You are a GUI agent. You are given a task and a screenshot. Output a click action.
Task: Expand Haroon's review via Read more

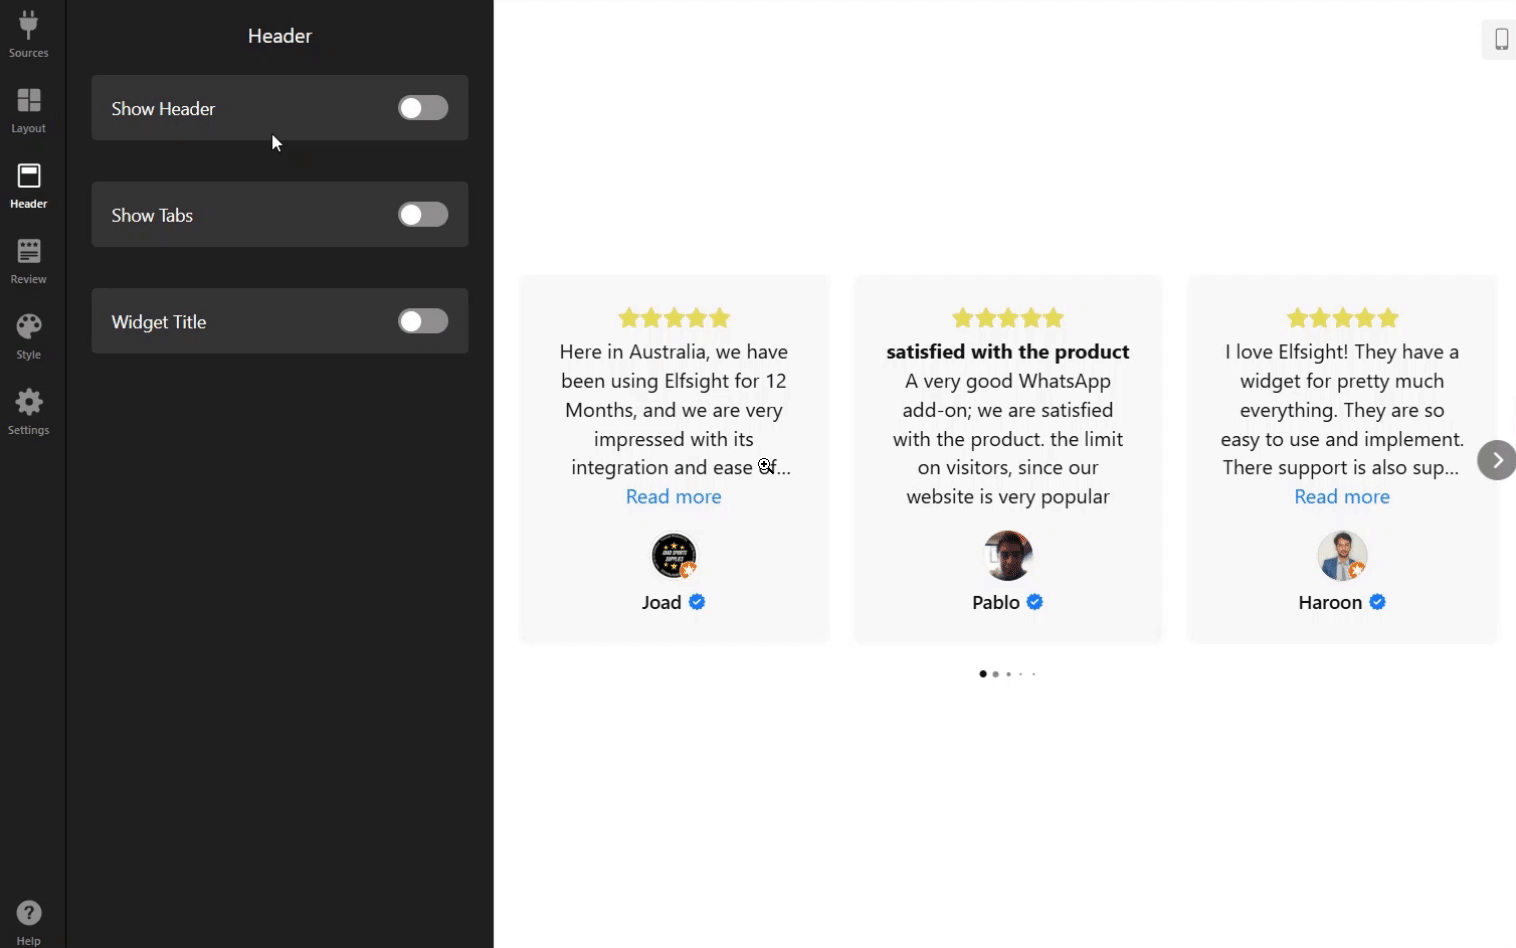pyautogui.click(x=1341, y=497)
